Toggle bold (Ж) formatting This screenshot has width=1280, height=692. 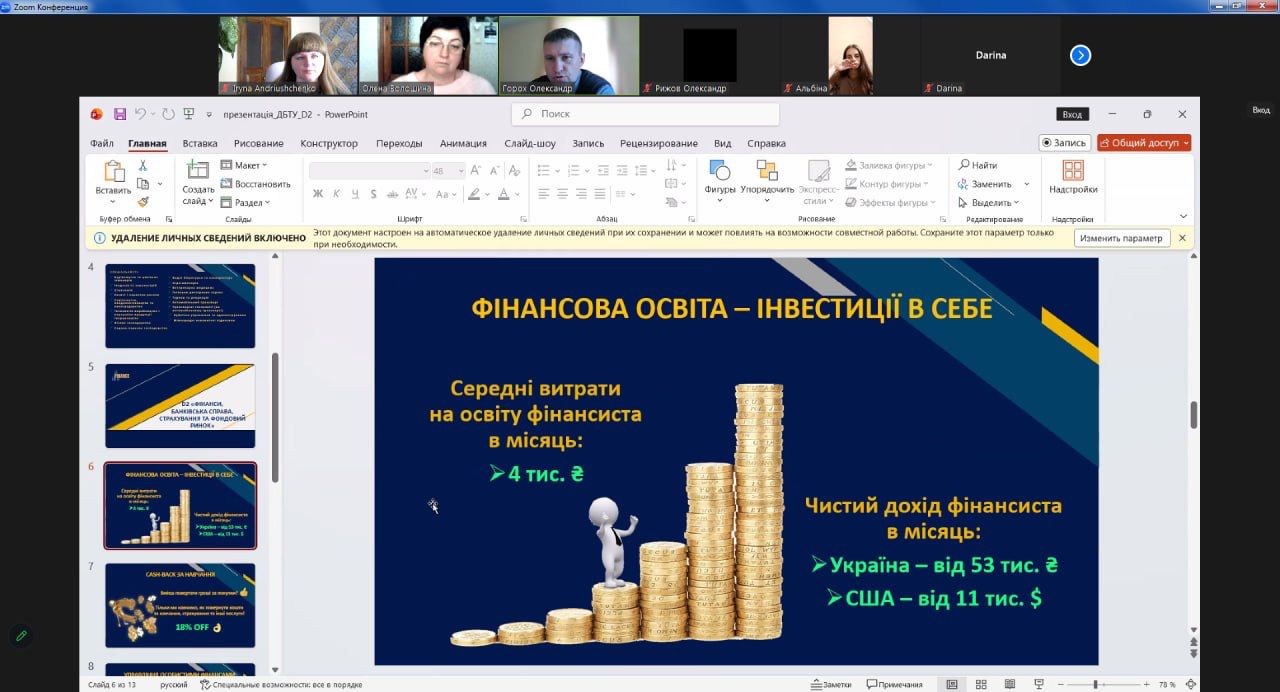pos(317,194)
